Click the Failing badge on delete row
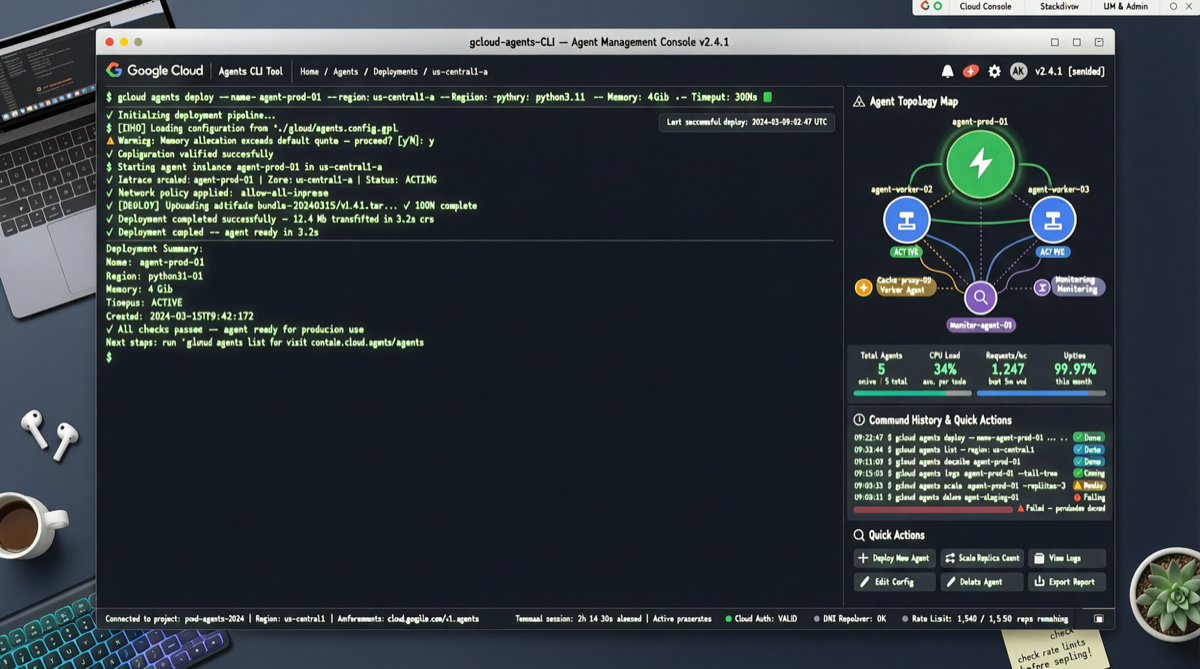This screenshot has height=669, width=1200. 1089,497
